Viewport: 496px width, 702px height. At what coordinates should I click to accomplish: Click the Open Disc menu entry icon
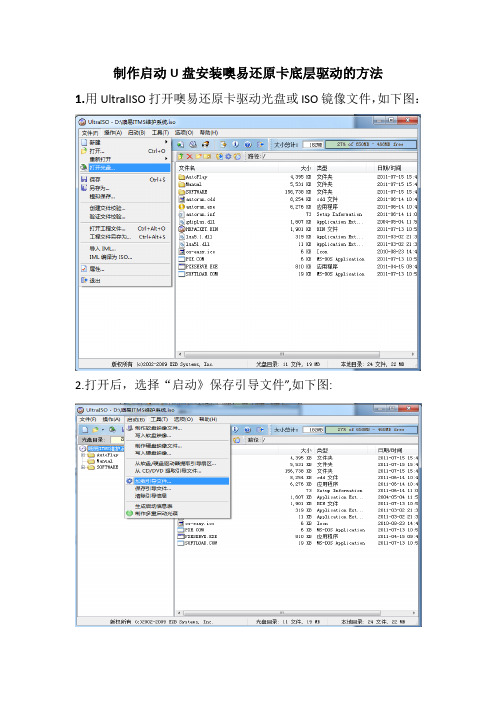point(84,167)
